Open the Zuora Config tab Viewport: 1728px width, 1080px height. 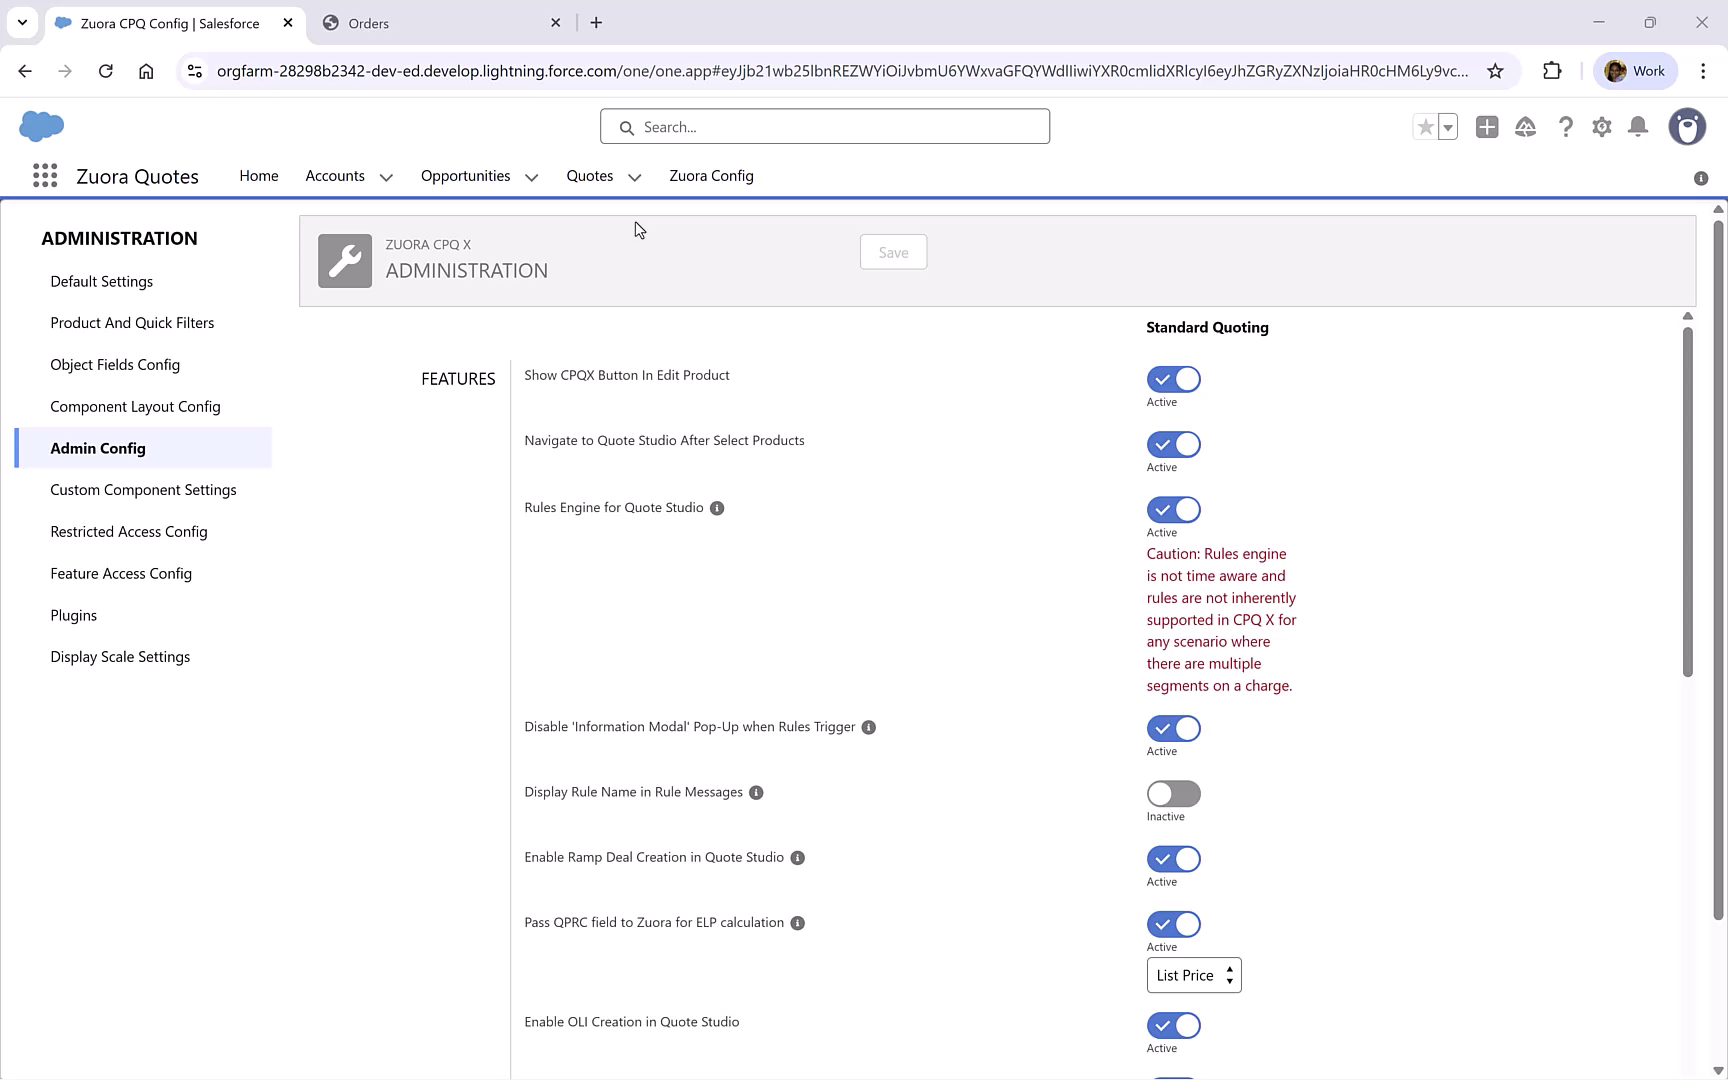point(711,176)
